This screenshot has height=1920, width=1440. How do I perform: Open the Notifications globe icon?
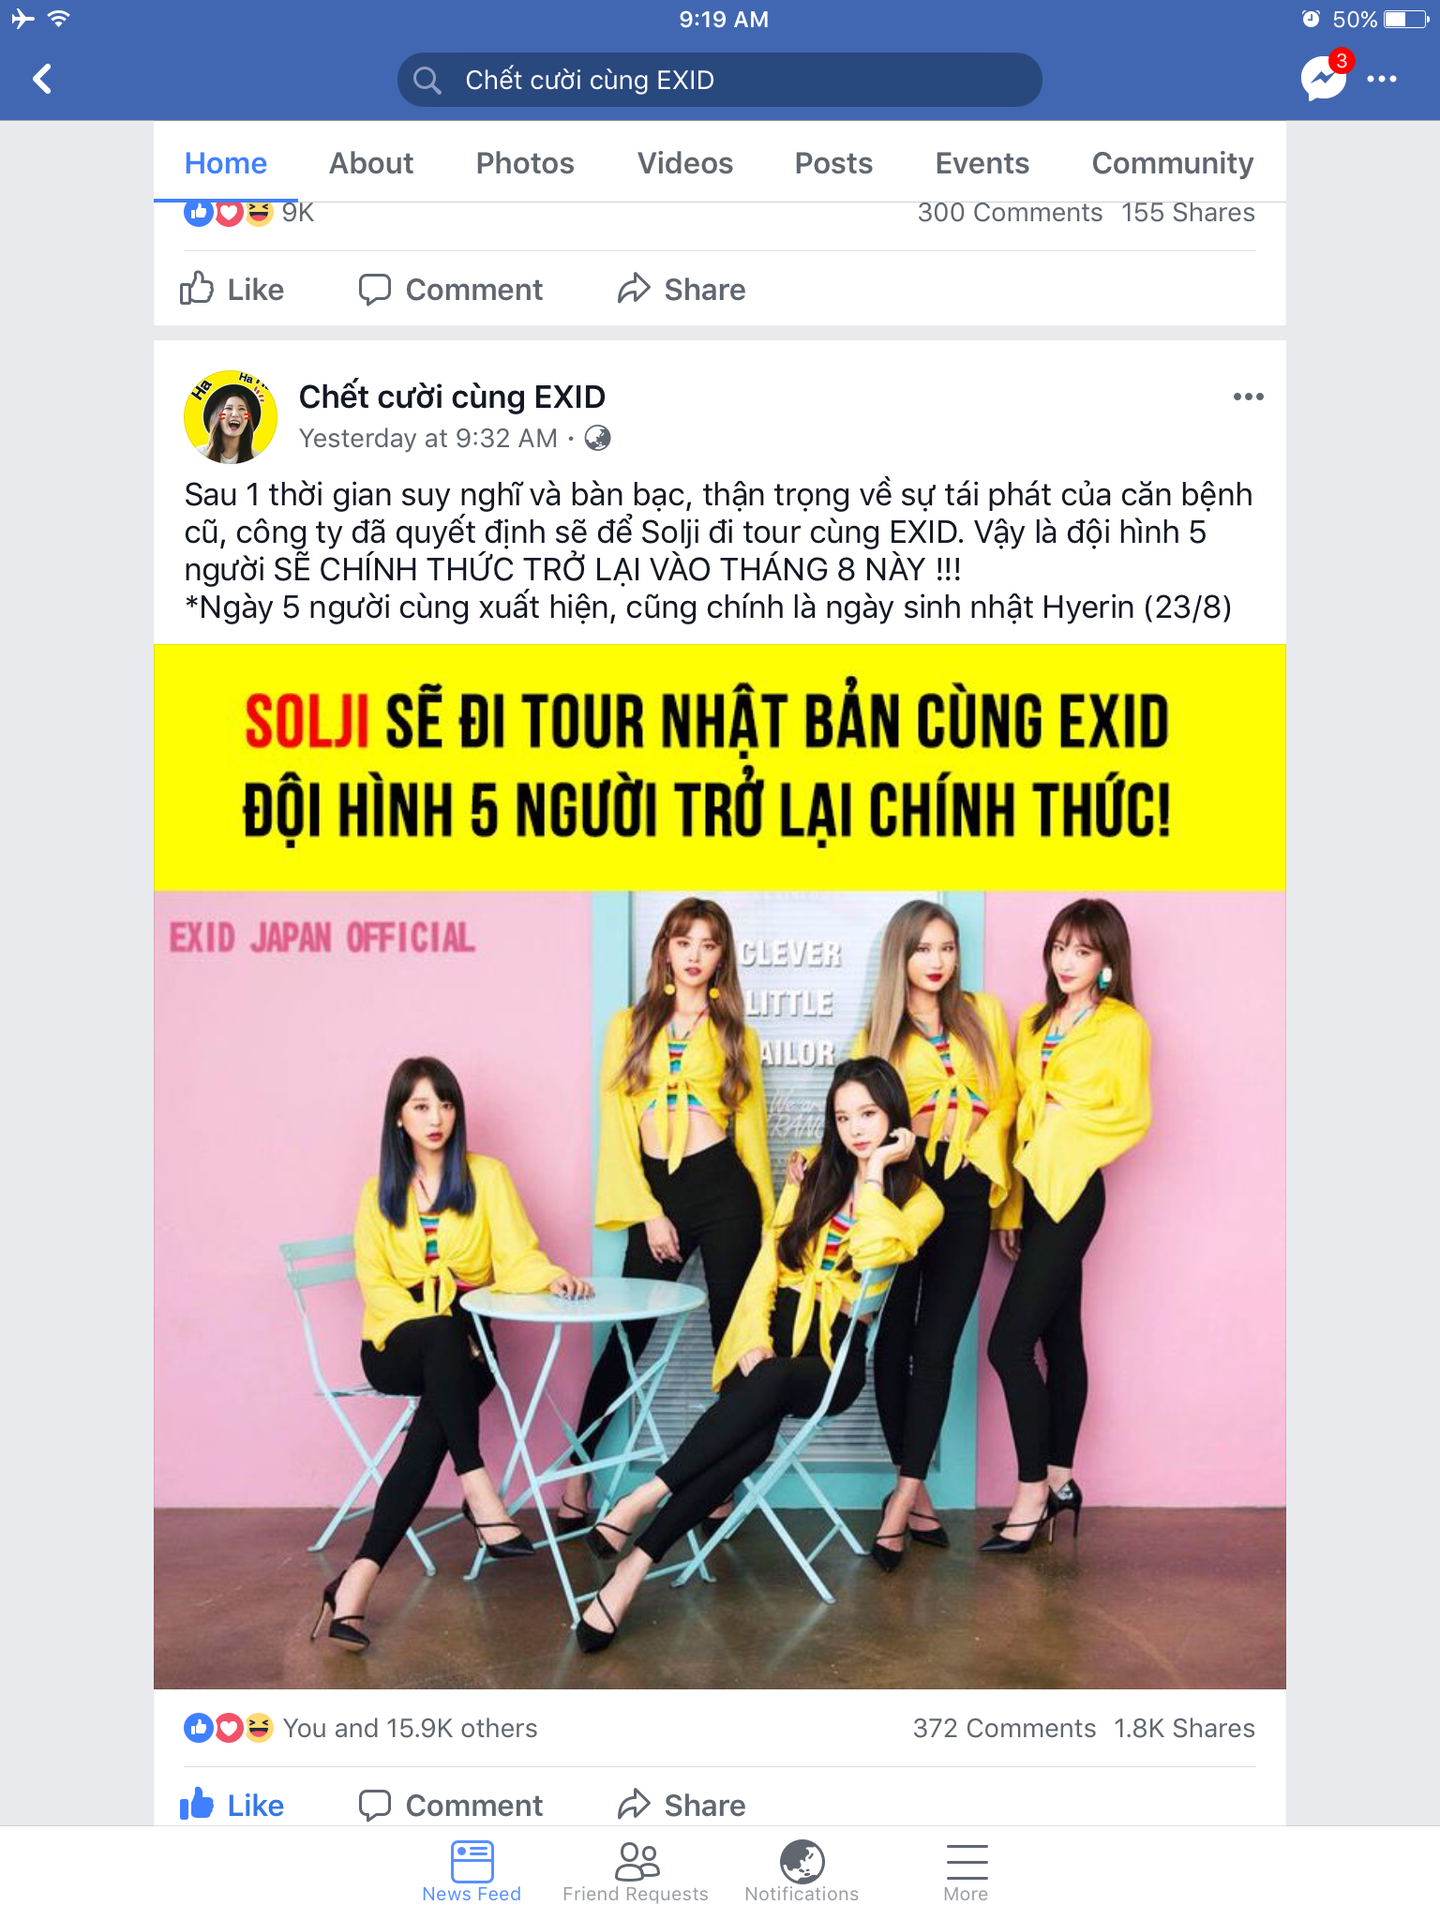[x=802, y=1871]
